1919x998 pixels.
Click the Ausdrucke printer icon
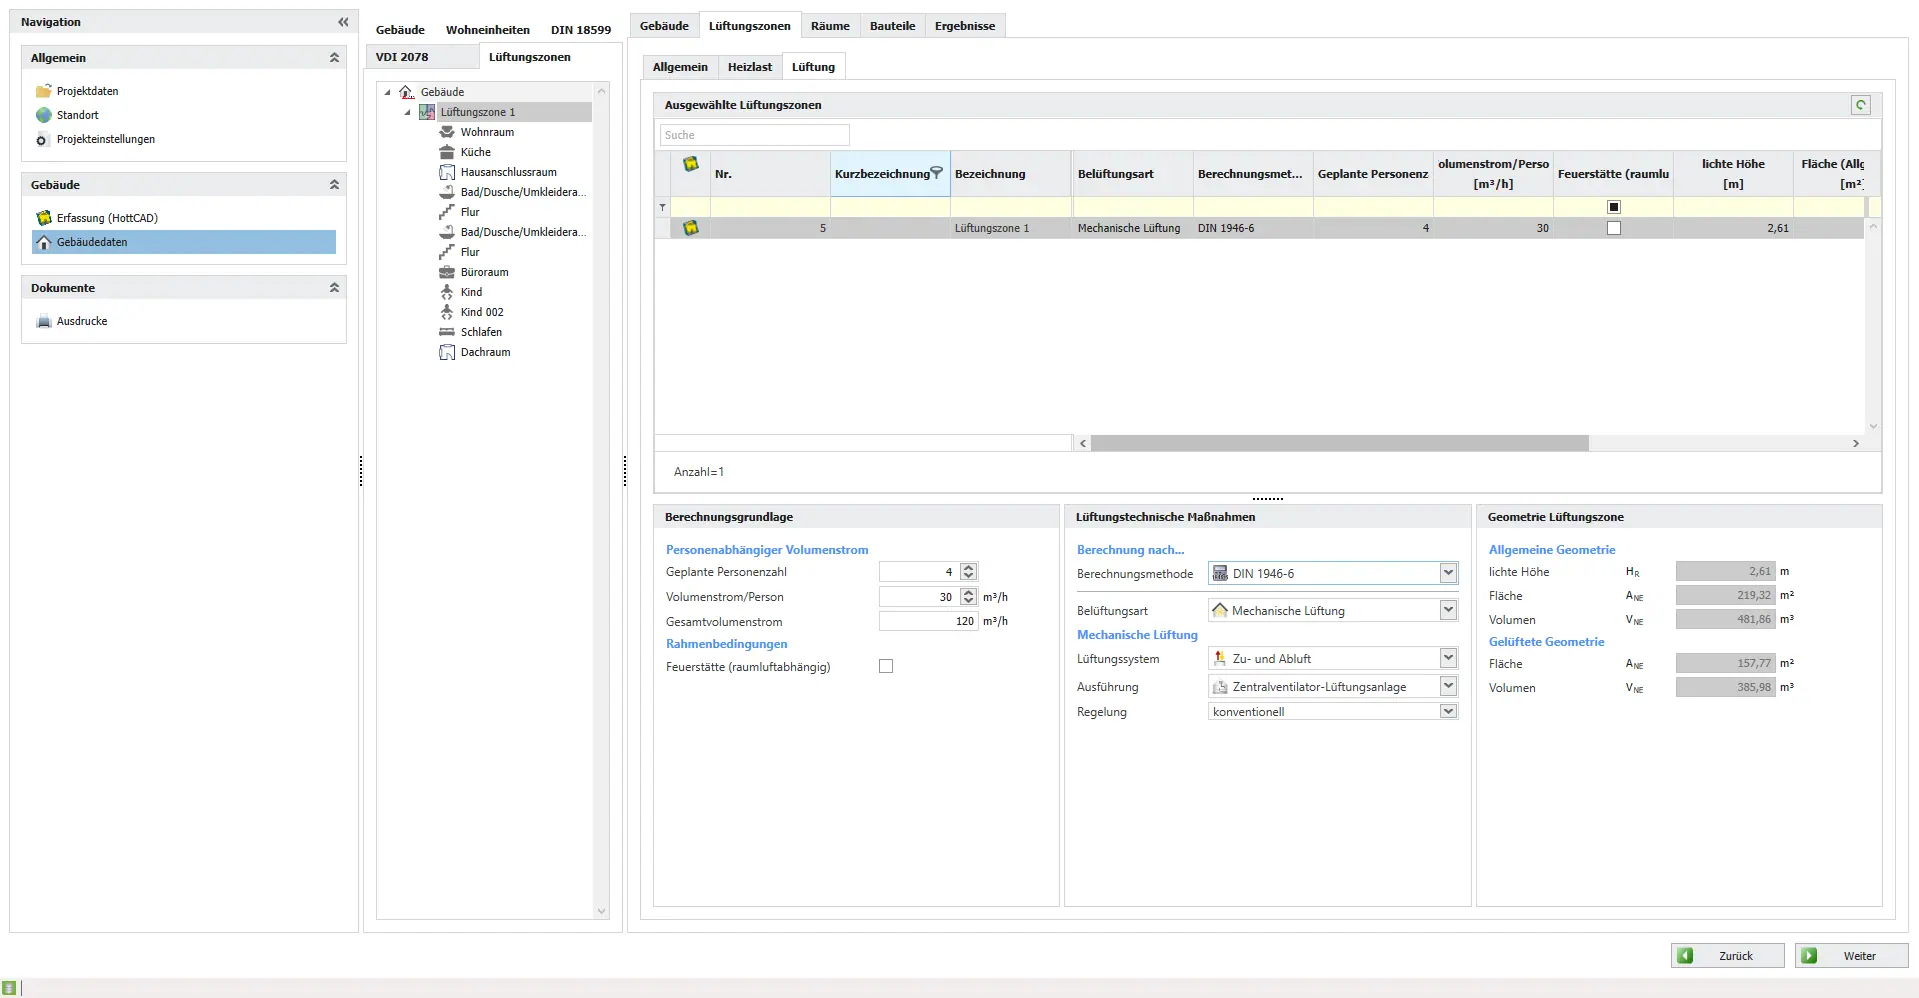[44, 322]
